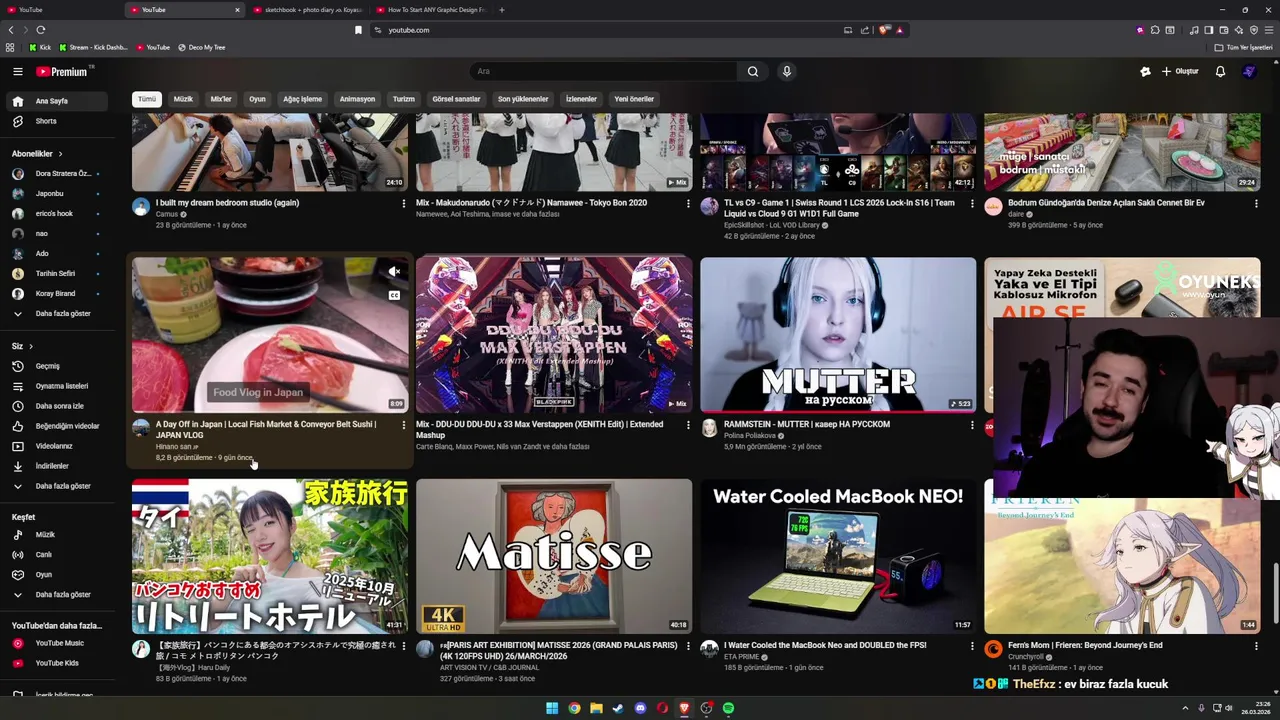Select the Son yüklenenler filter chip
Screen dimensions: 1280x720
pyautogui.click(x=523, y=99)
